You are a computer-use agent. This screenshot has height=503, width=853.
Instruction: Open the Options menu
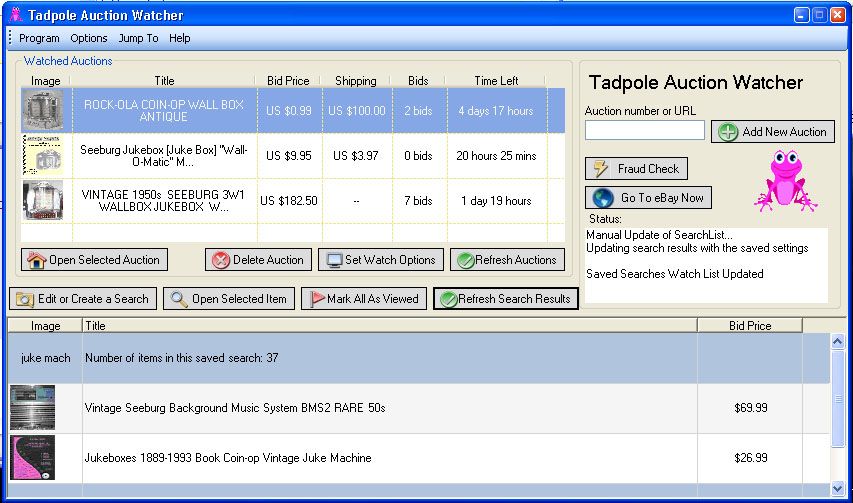89,38
